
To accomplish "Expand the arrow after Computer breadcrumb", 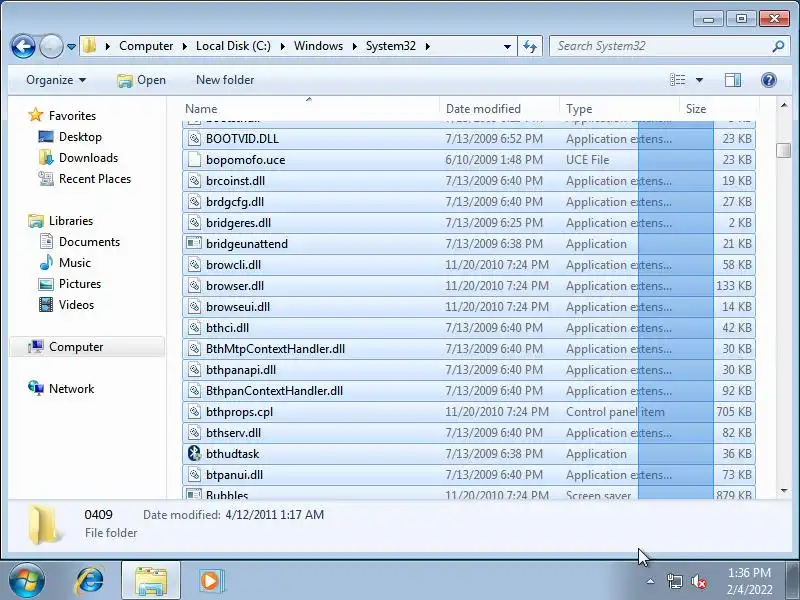I will tap(185, 46).
